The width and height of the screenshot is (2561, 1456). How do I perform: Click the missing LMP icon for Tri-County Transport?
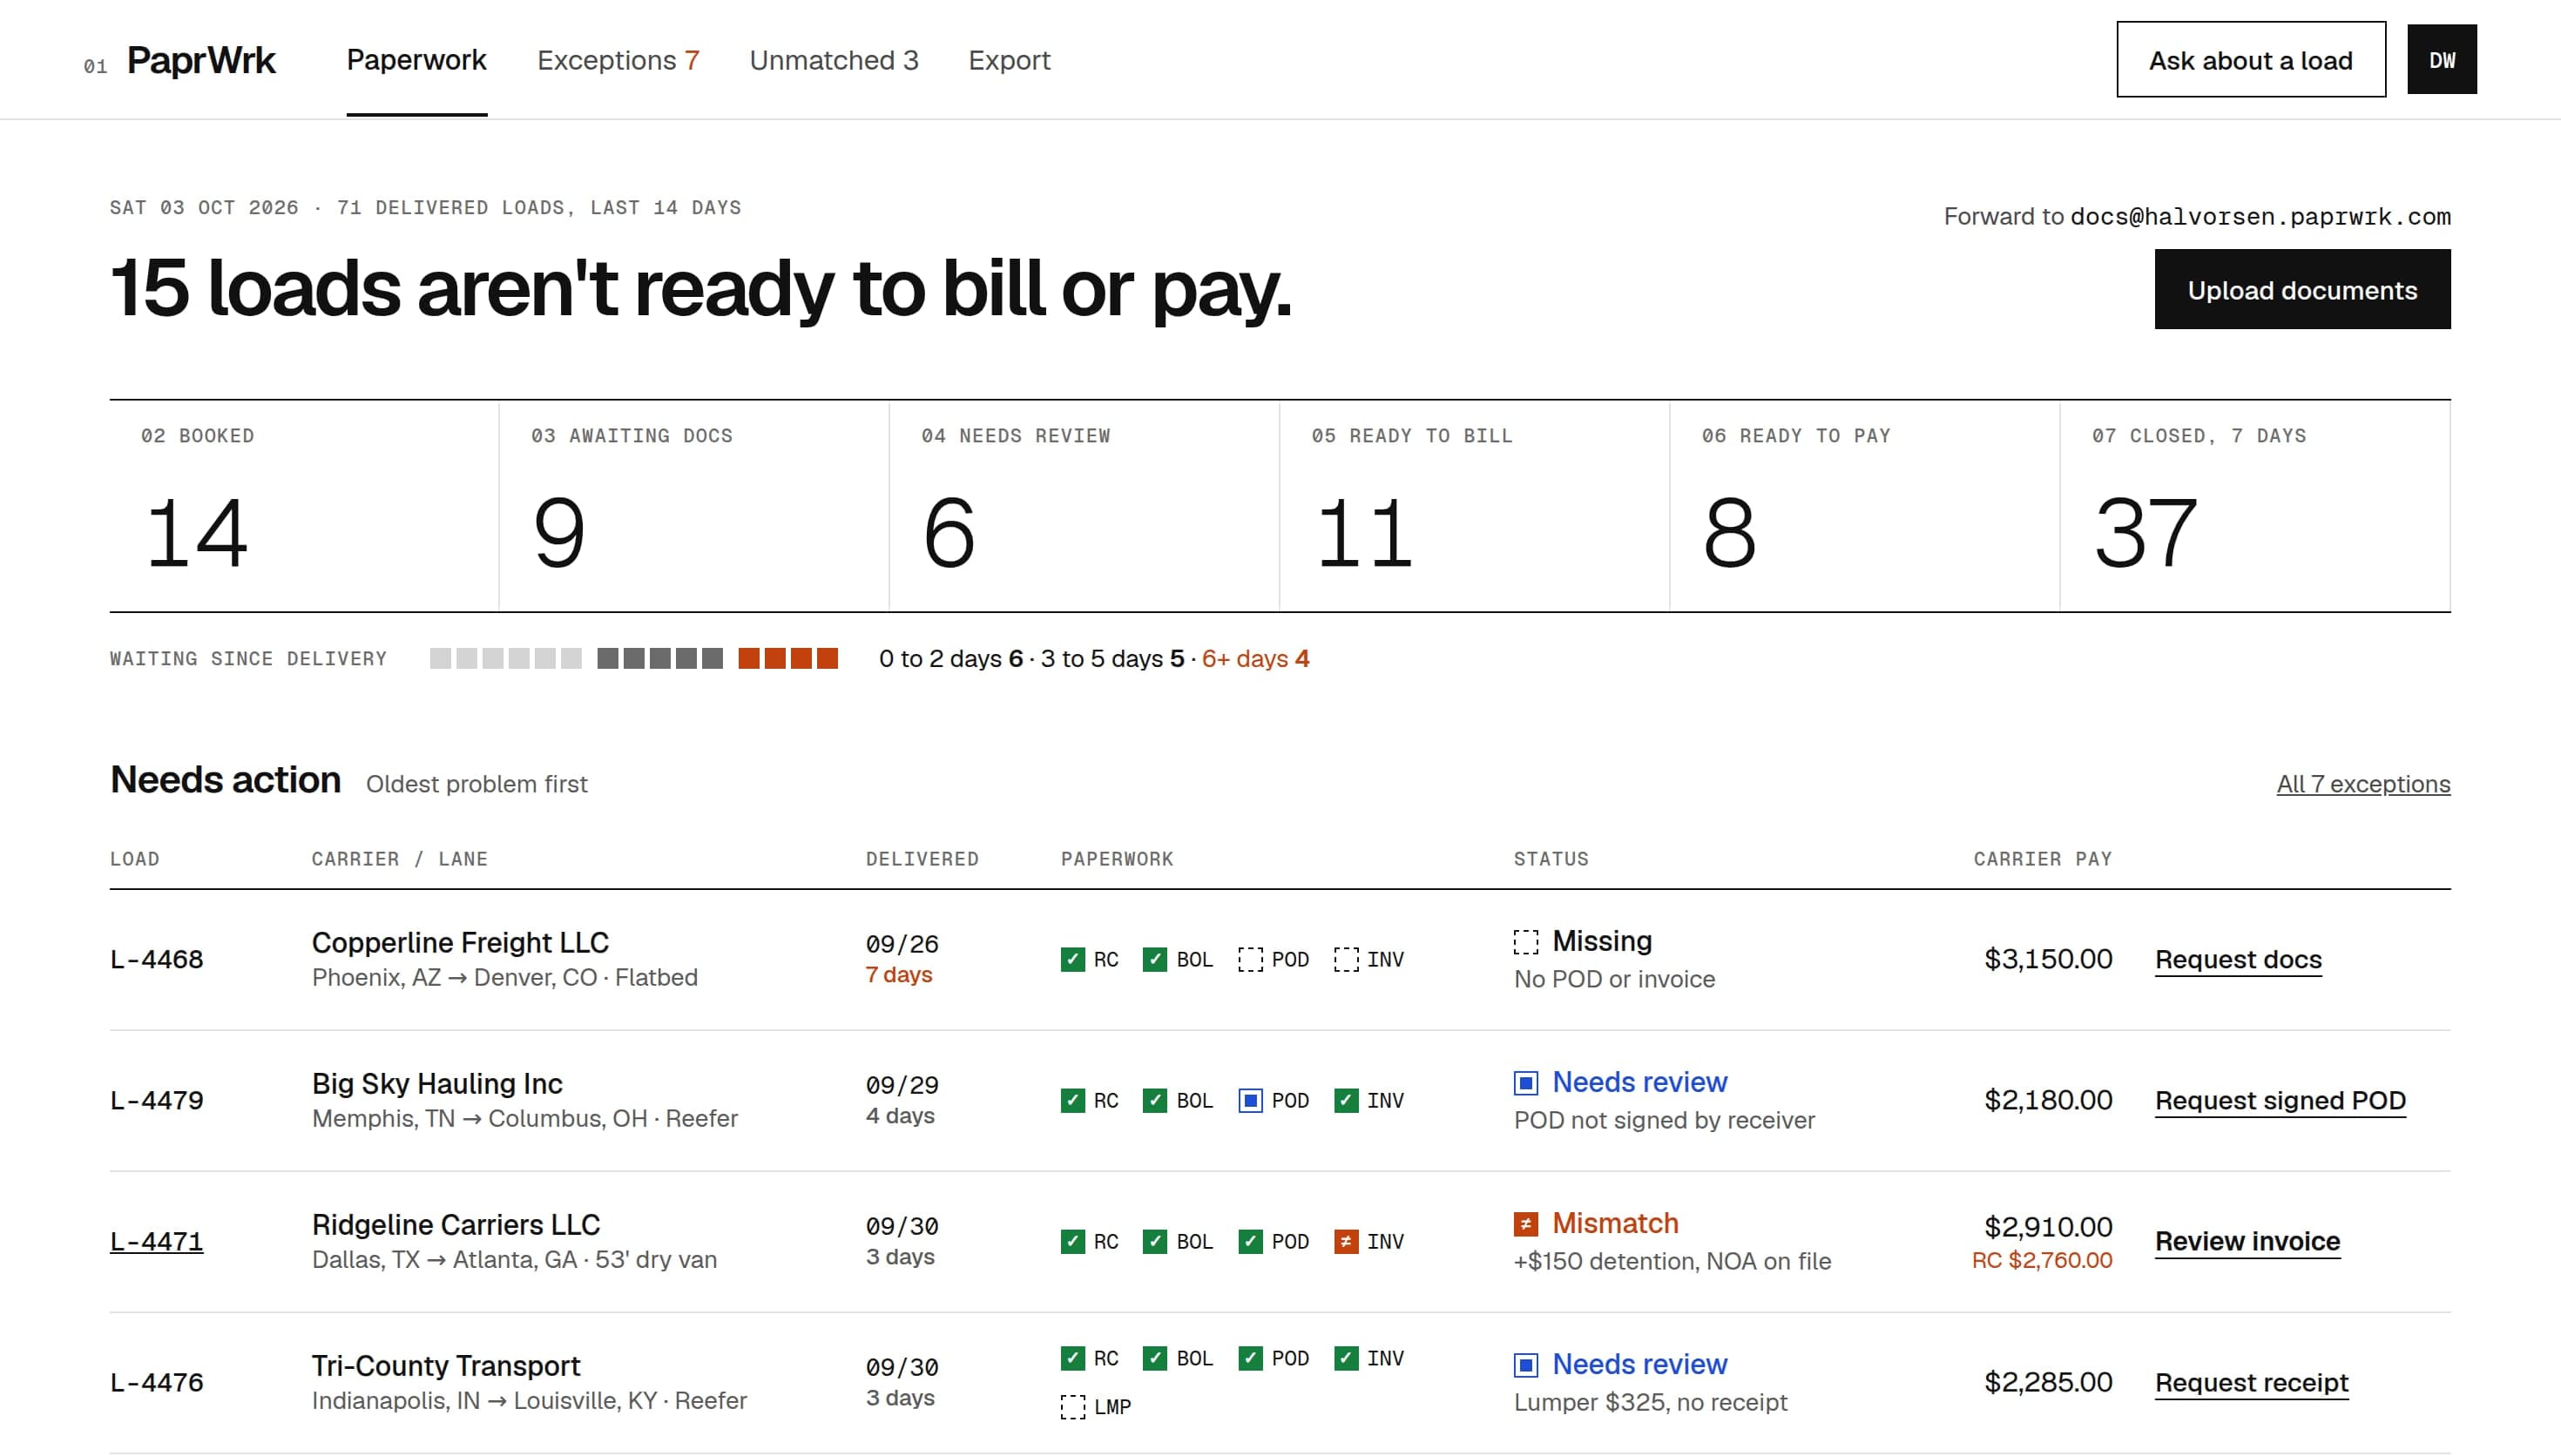[1072, 1406]
